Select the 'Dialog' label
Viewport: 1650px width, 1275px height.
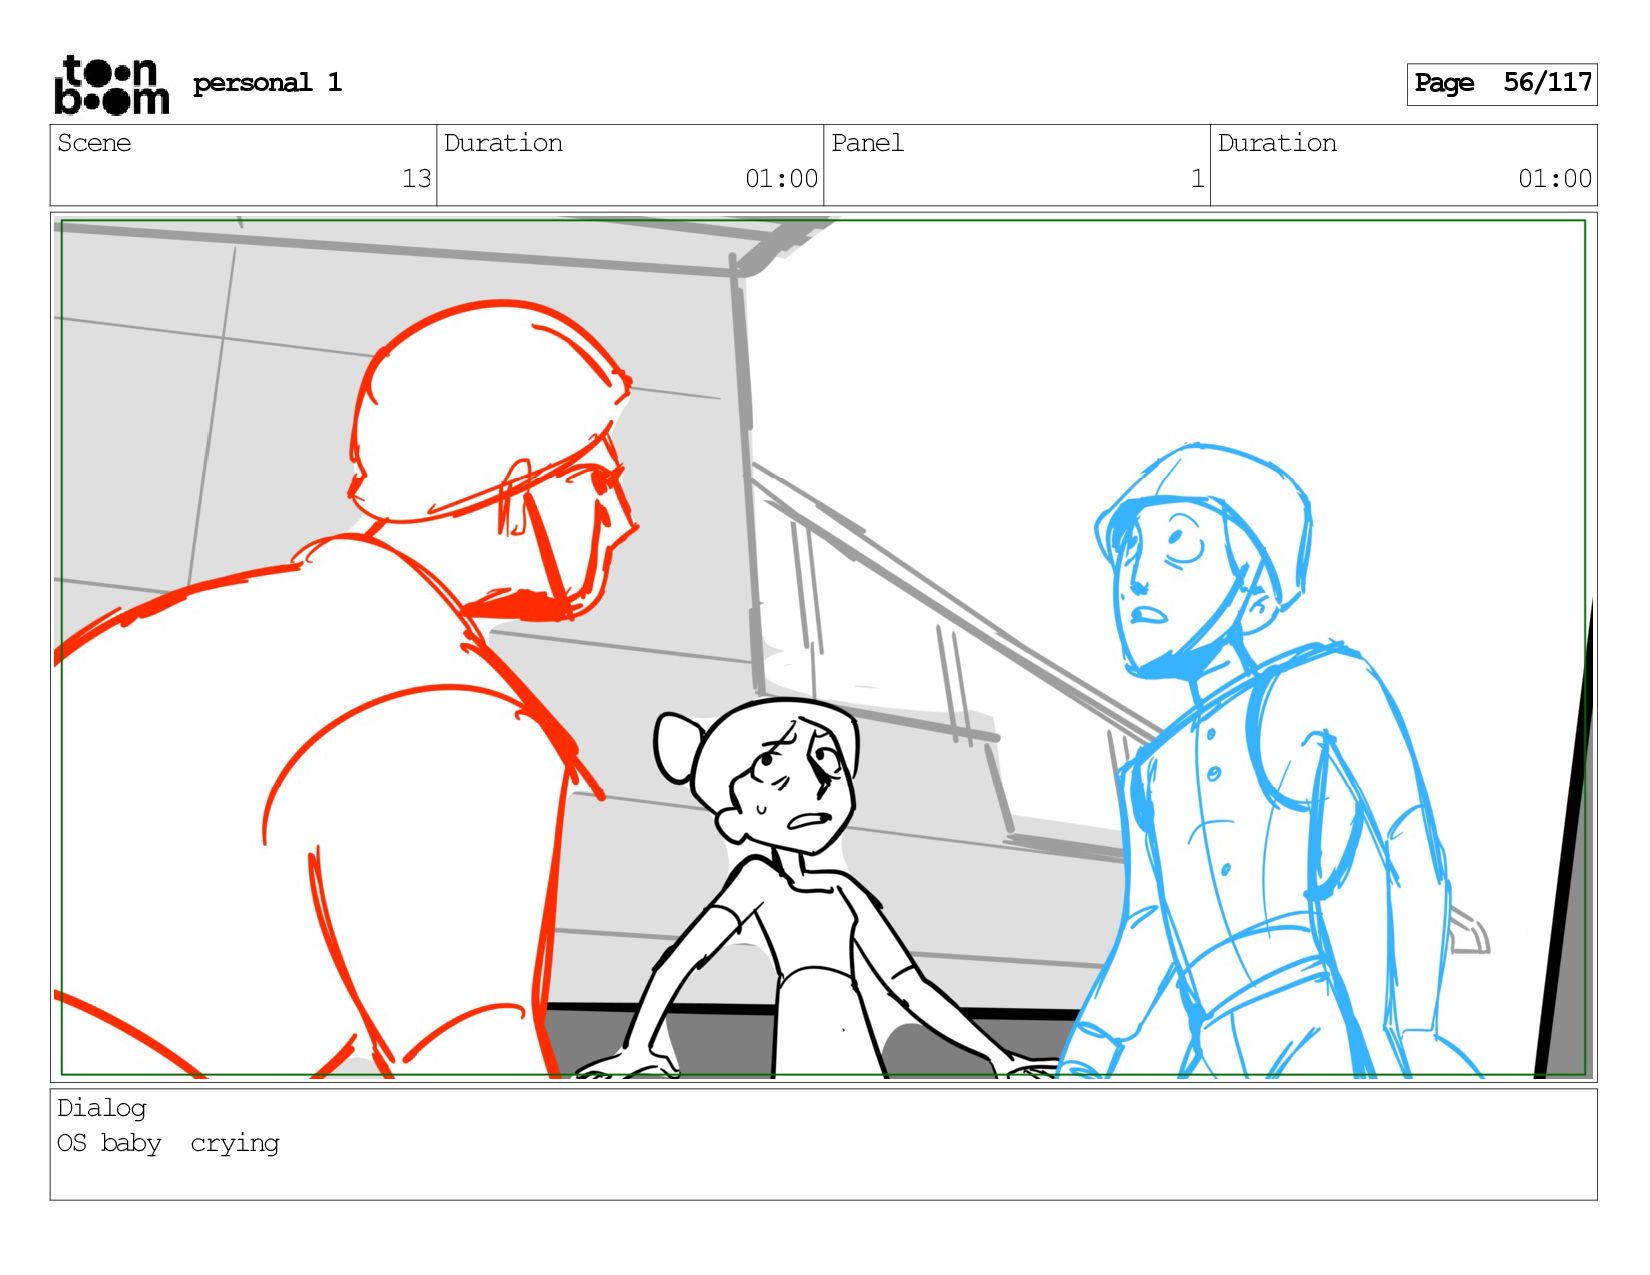pos(102,1108)
